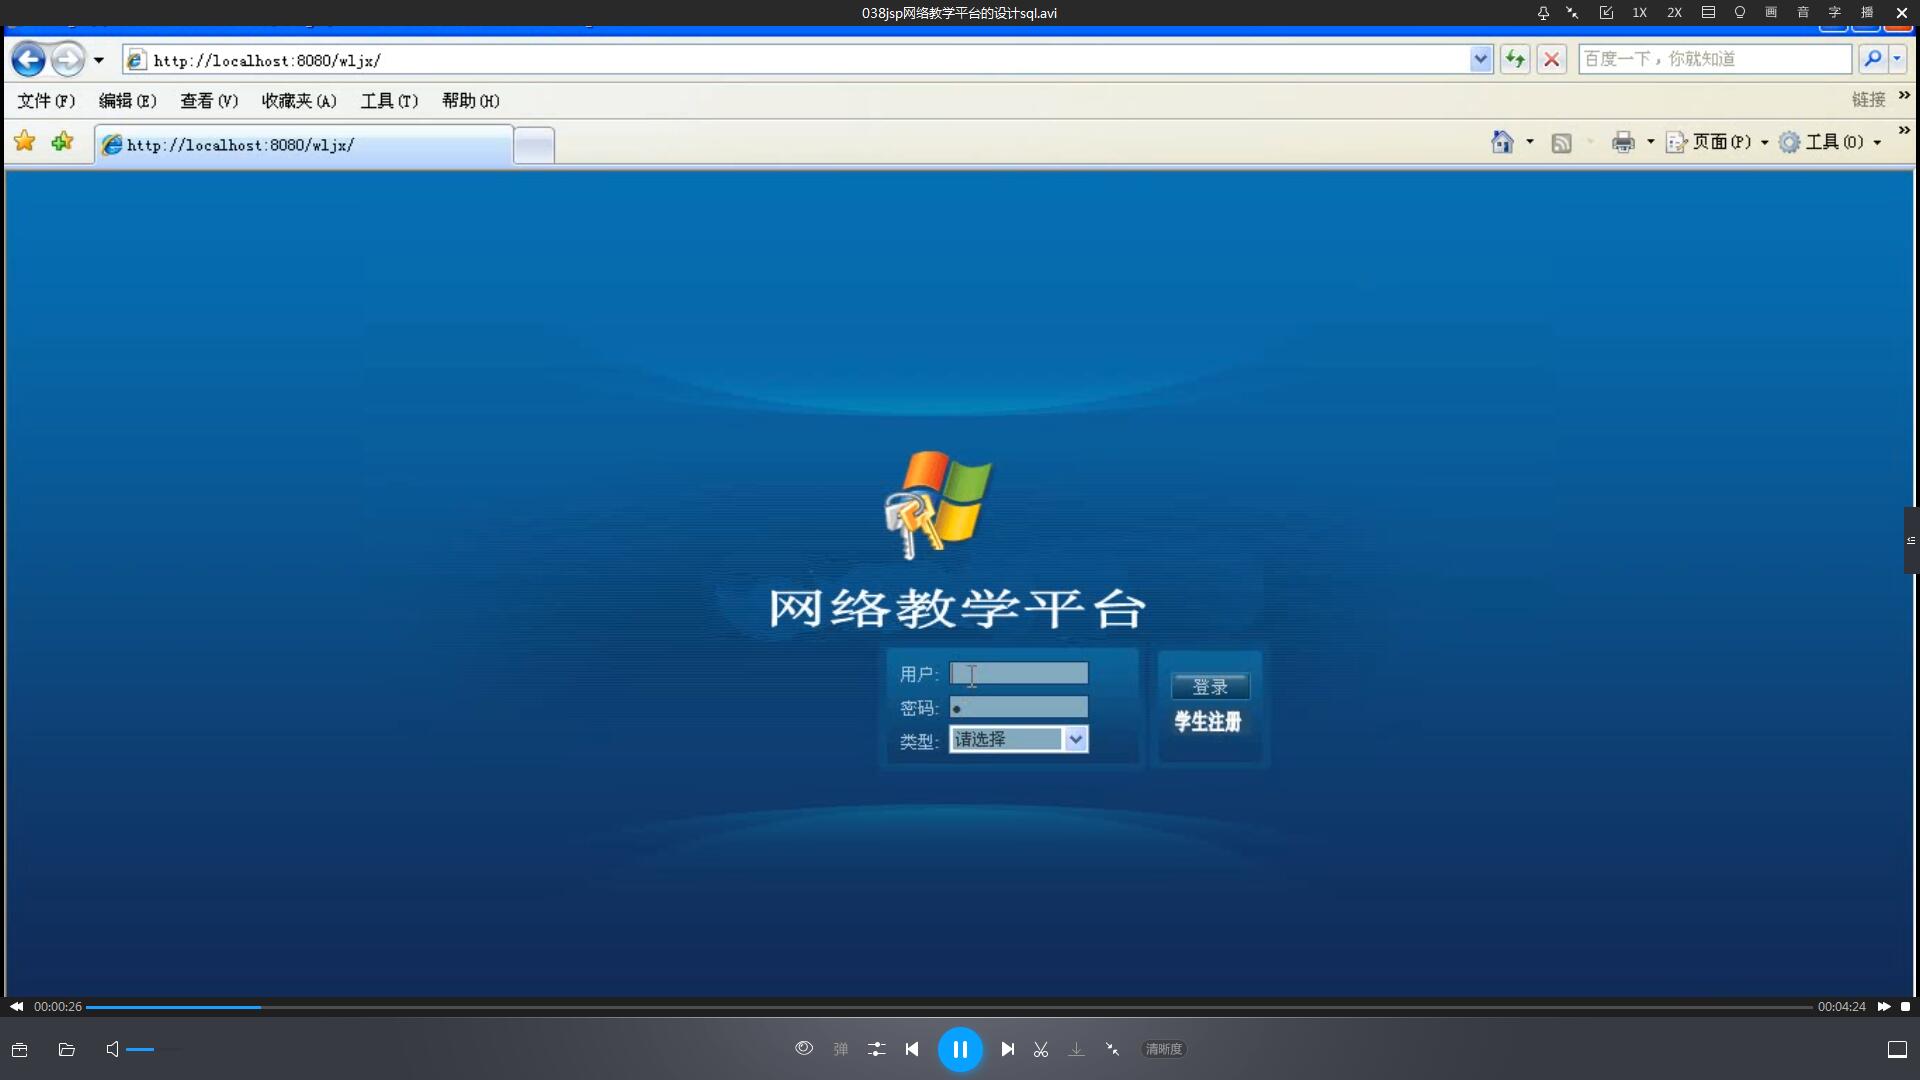Open the 查看(V) menu

[x=209, y=101]
